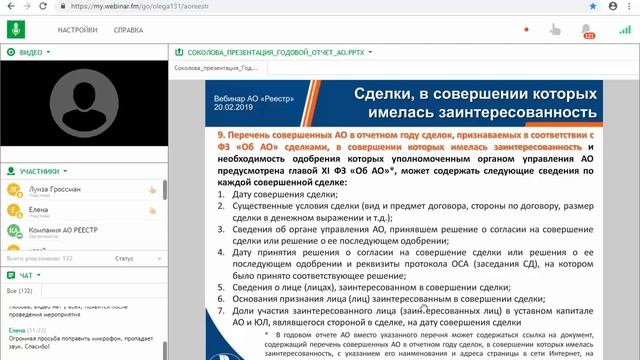This screenshot has width=640, height=360.
Task: Click Всего участников count text
Action: (x=40, y=258)
